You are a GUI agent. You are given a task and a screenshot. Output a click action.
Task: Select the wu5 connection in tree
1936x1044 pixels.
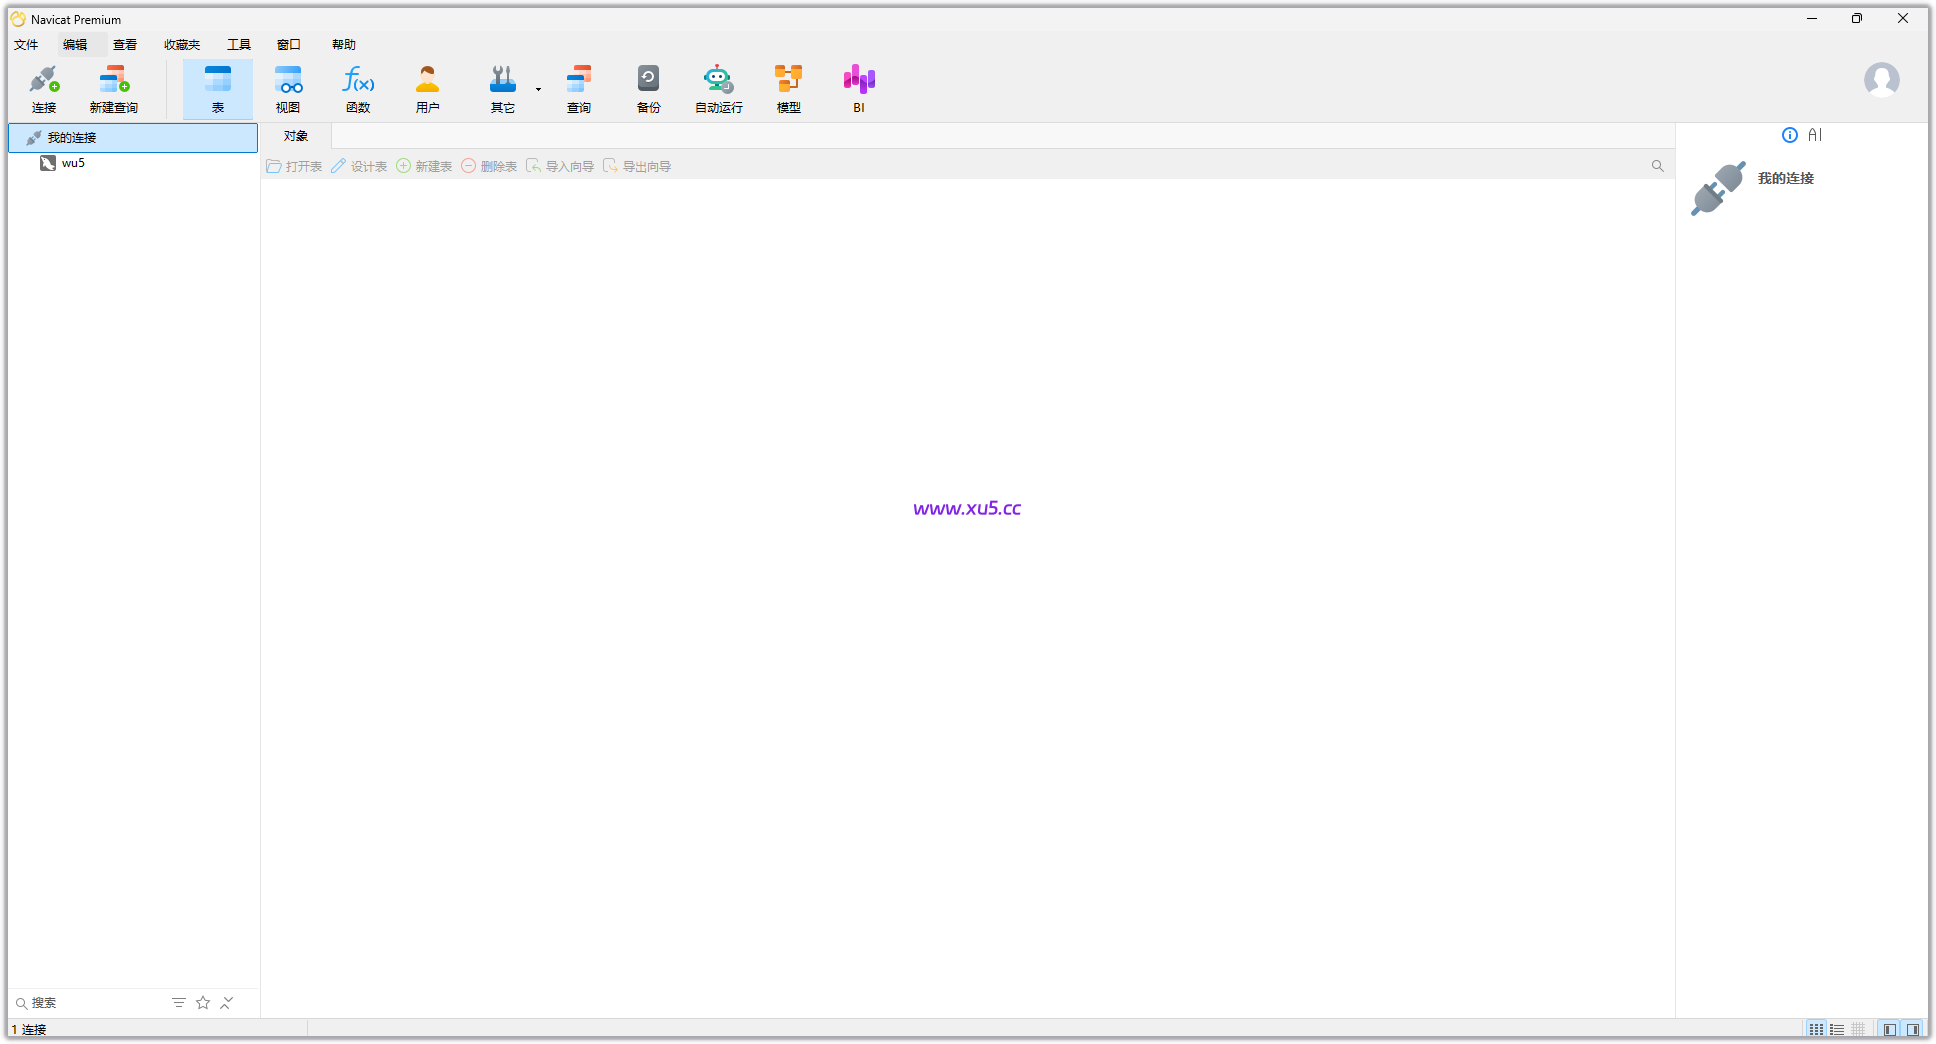[73, 163]
